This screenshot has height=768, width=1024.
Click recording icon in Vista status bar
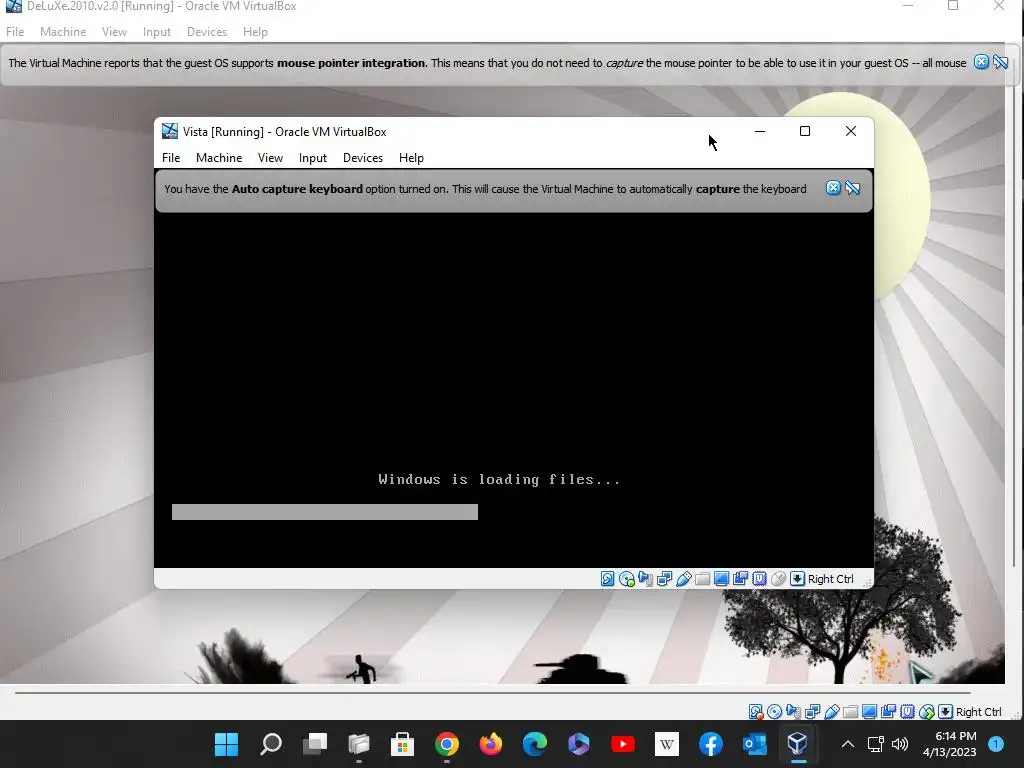740,579
